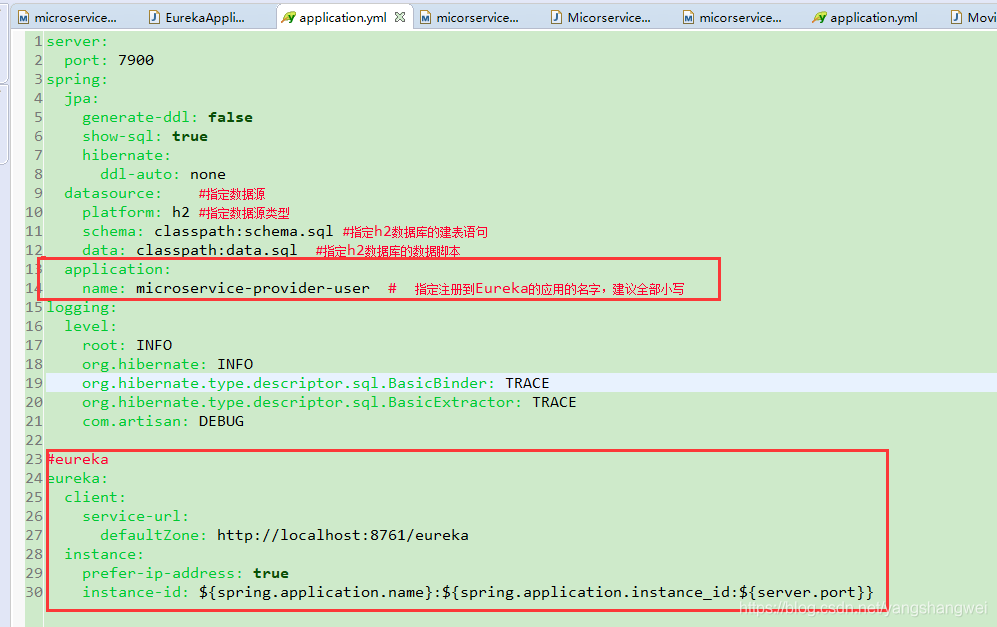
Task: Click the show-sql true value
Action: 190,136
